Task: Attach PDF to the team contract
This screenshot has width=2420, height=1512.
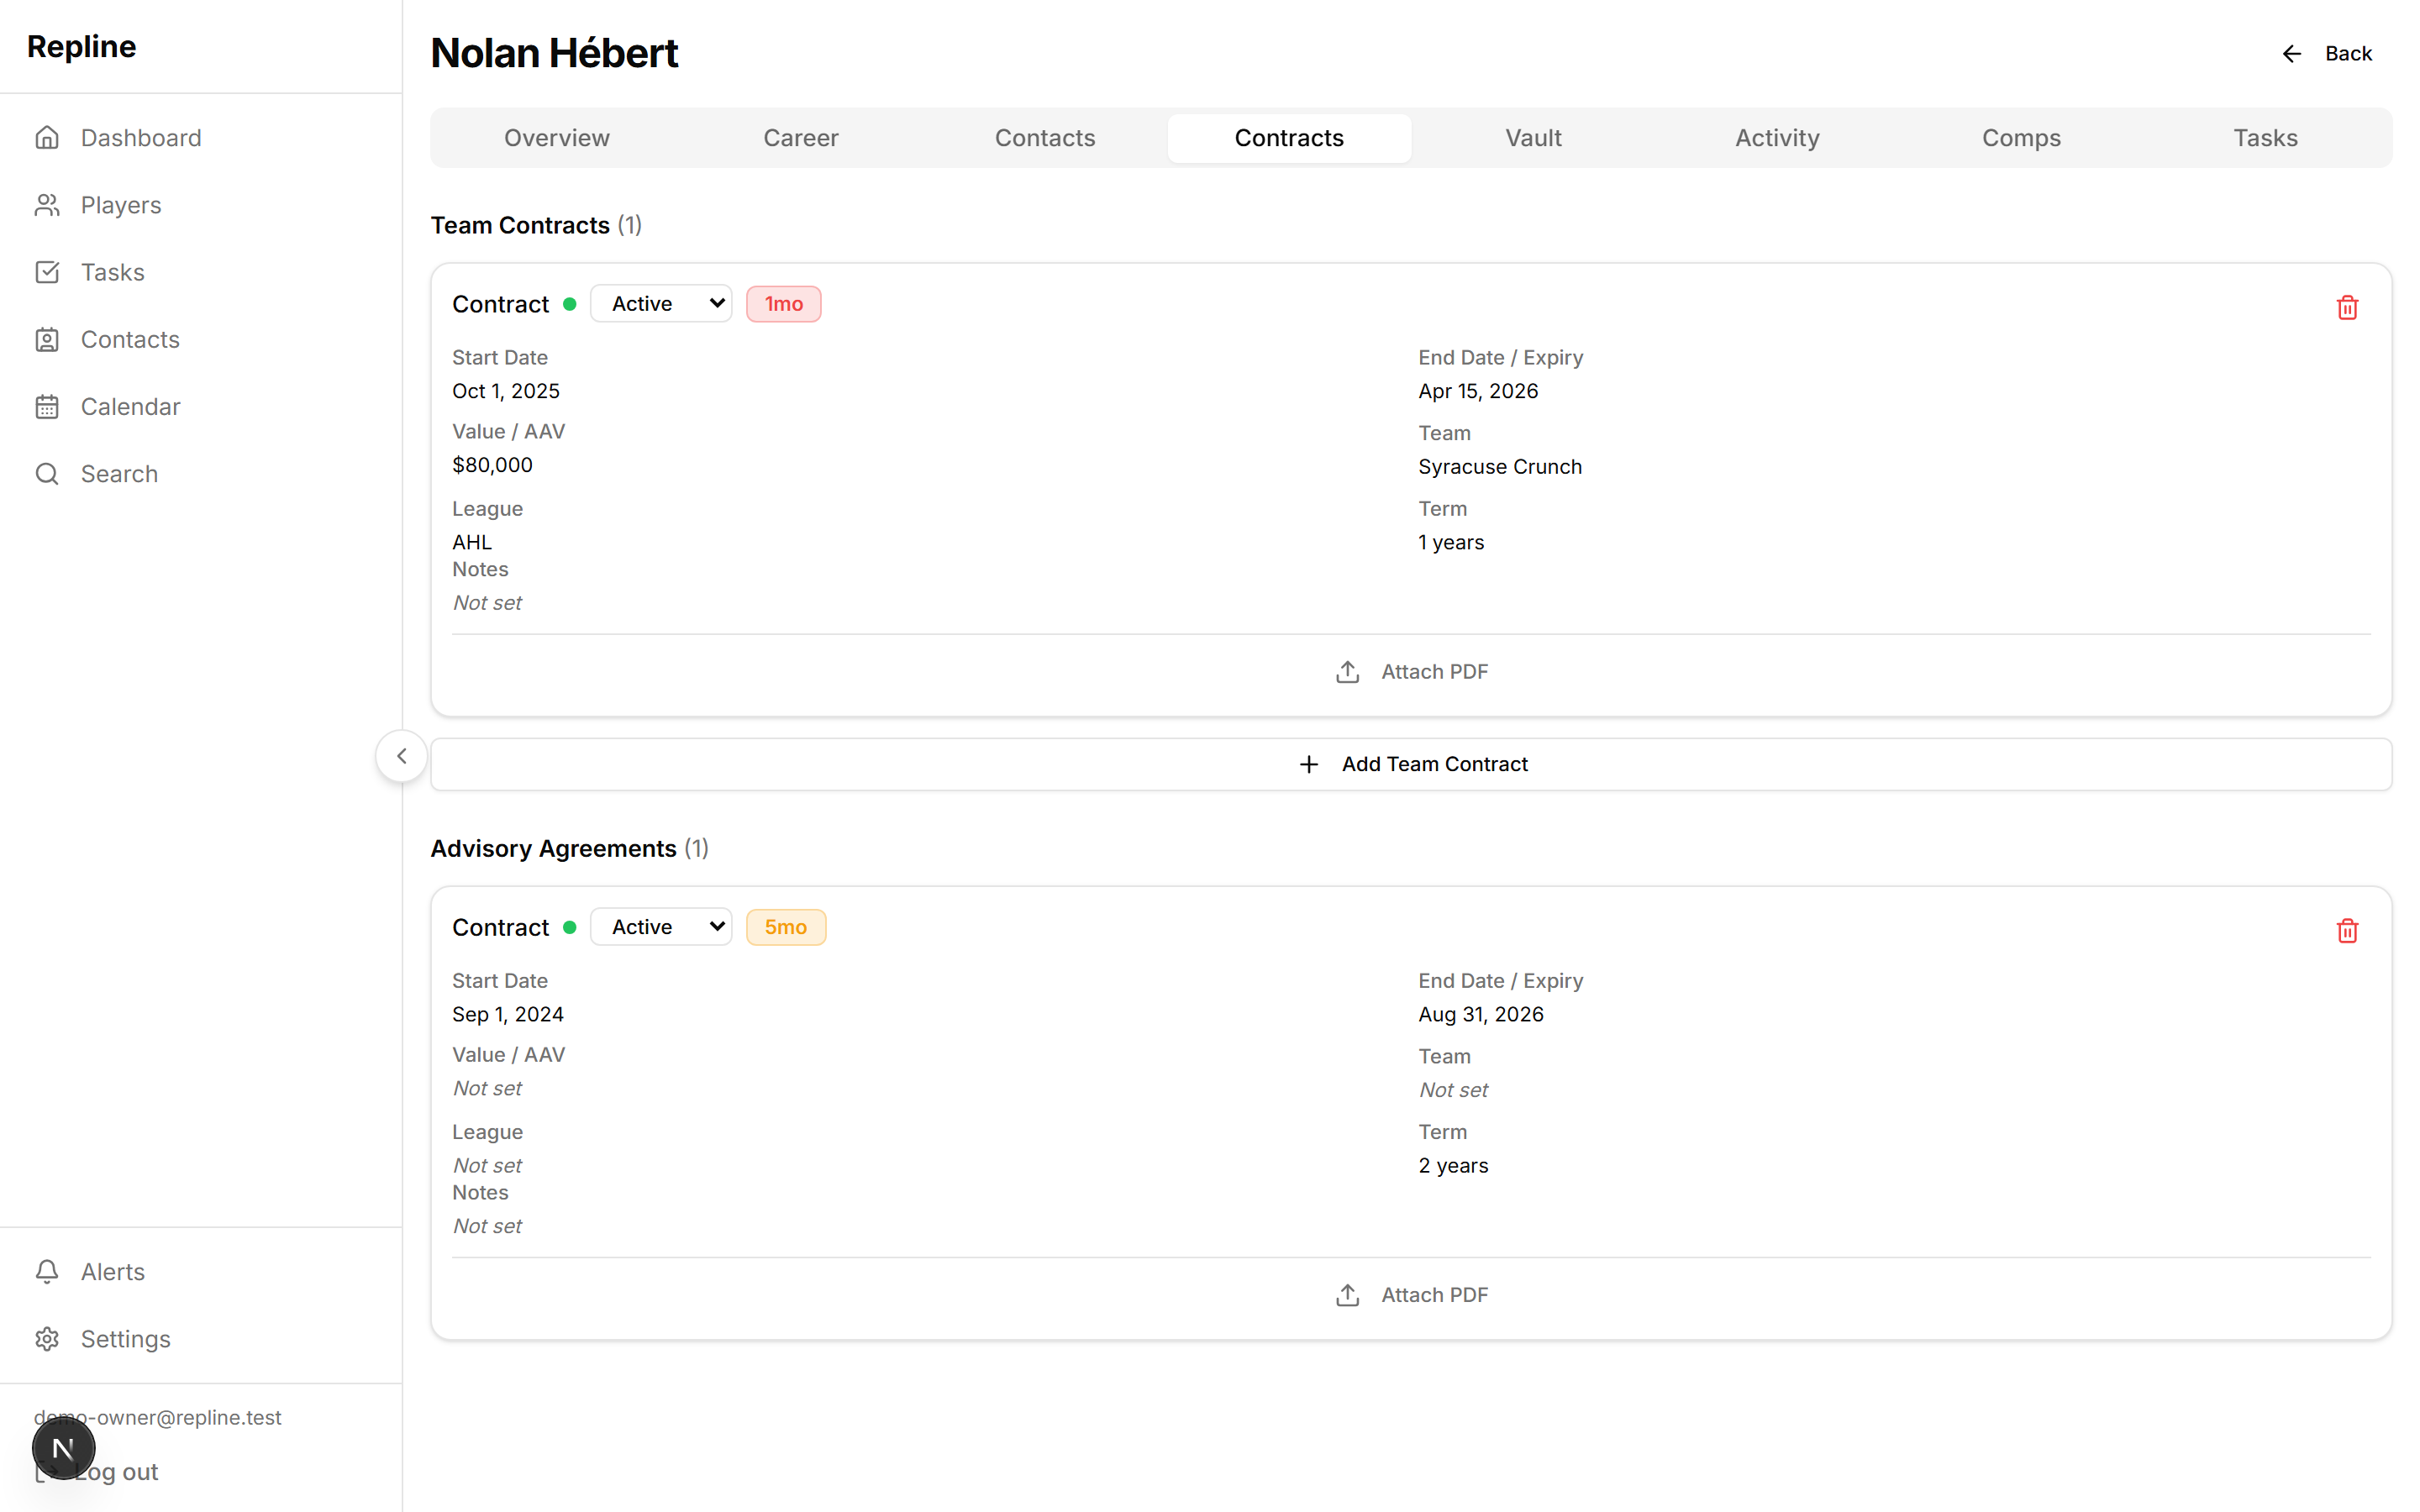Action: [1412, 671]
